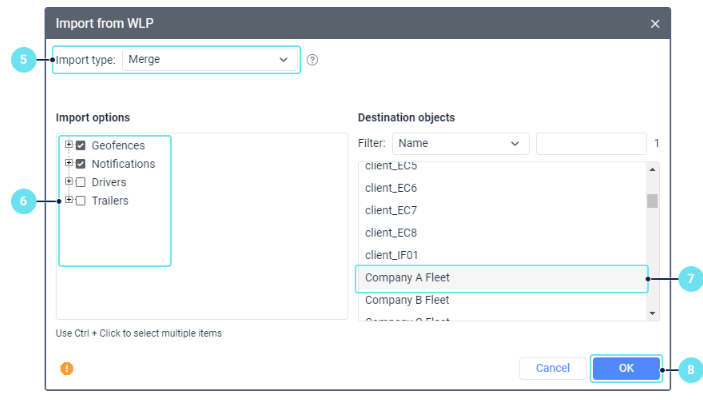
Task: Click the Cancel button
Action: click(552, 368)
